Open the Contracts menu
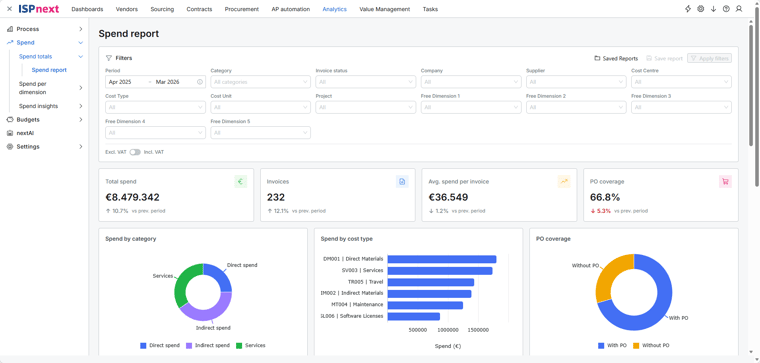The width and height of the screenshot is (760, 363). click(199, 9)
